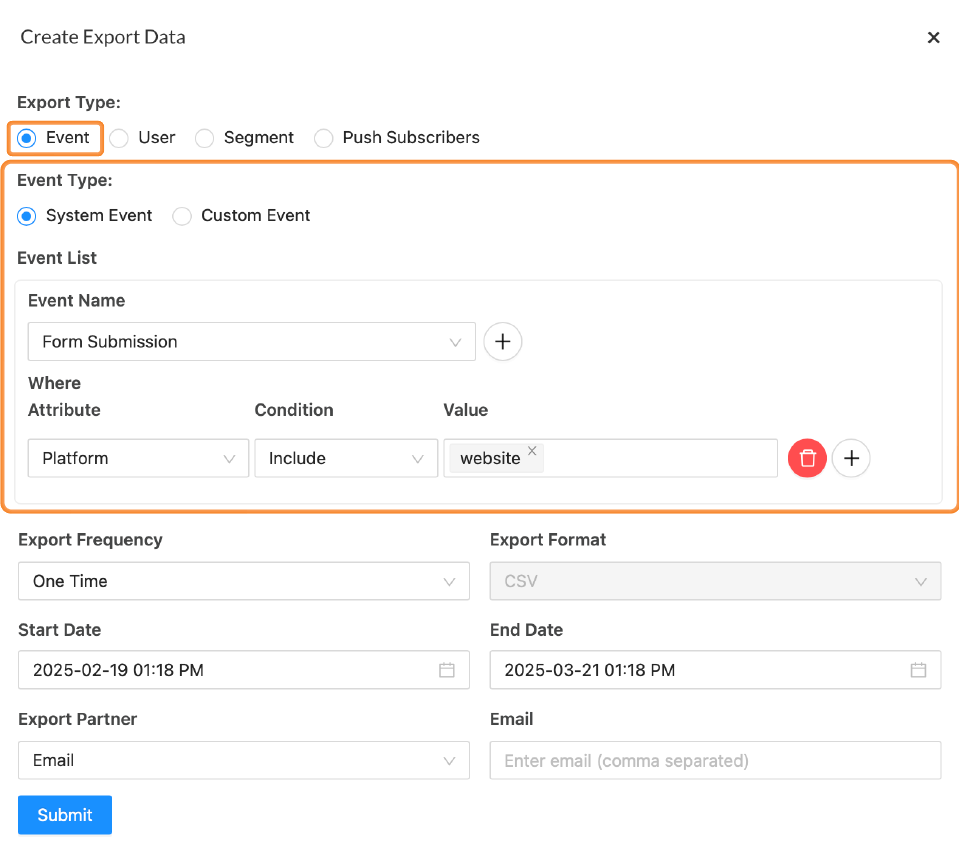Switch to Custom Event type
The height and width of the screenshot is (858, 959).
click(182, 216)
